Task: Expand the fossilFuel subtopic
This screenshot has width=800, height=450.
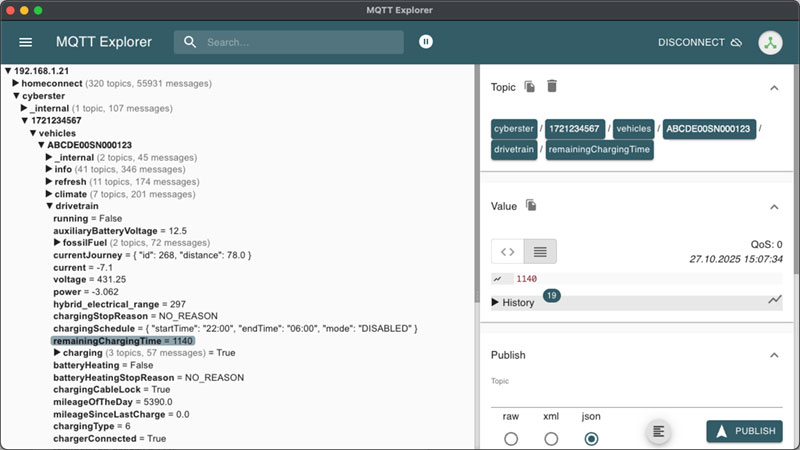Action: pos(57,243)
